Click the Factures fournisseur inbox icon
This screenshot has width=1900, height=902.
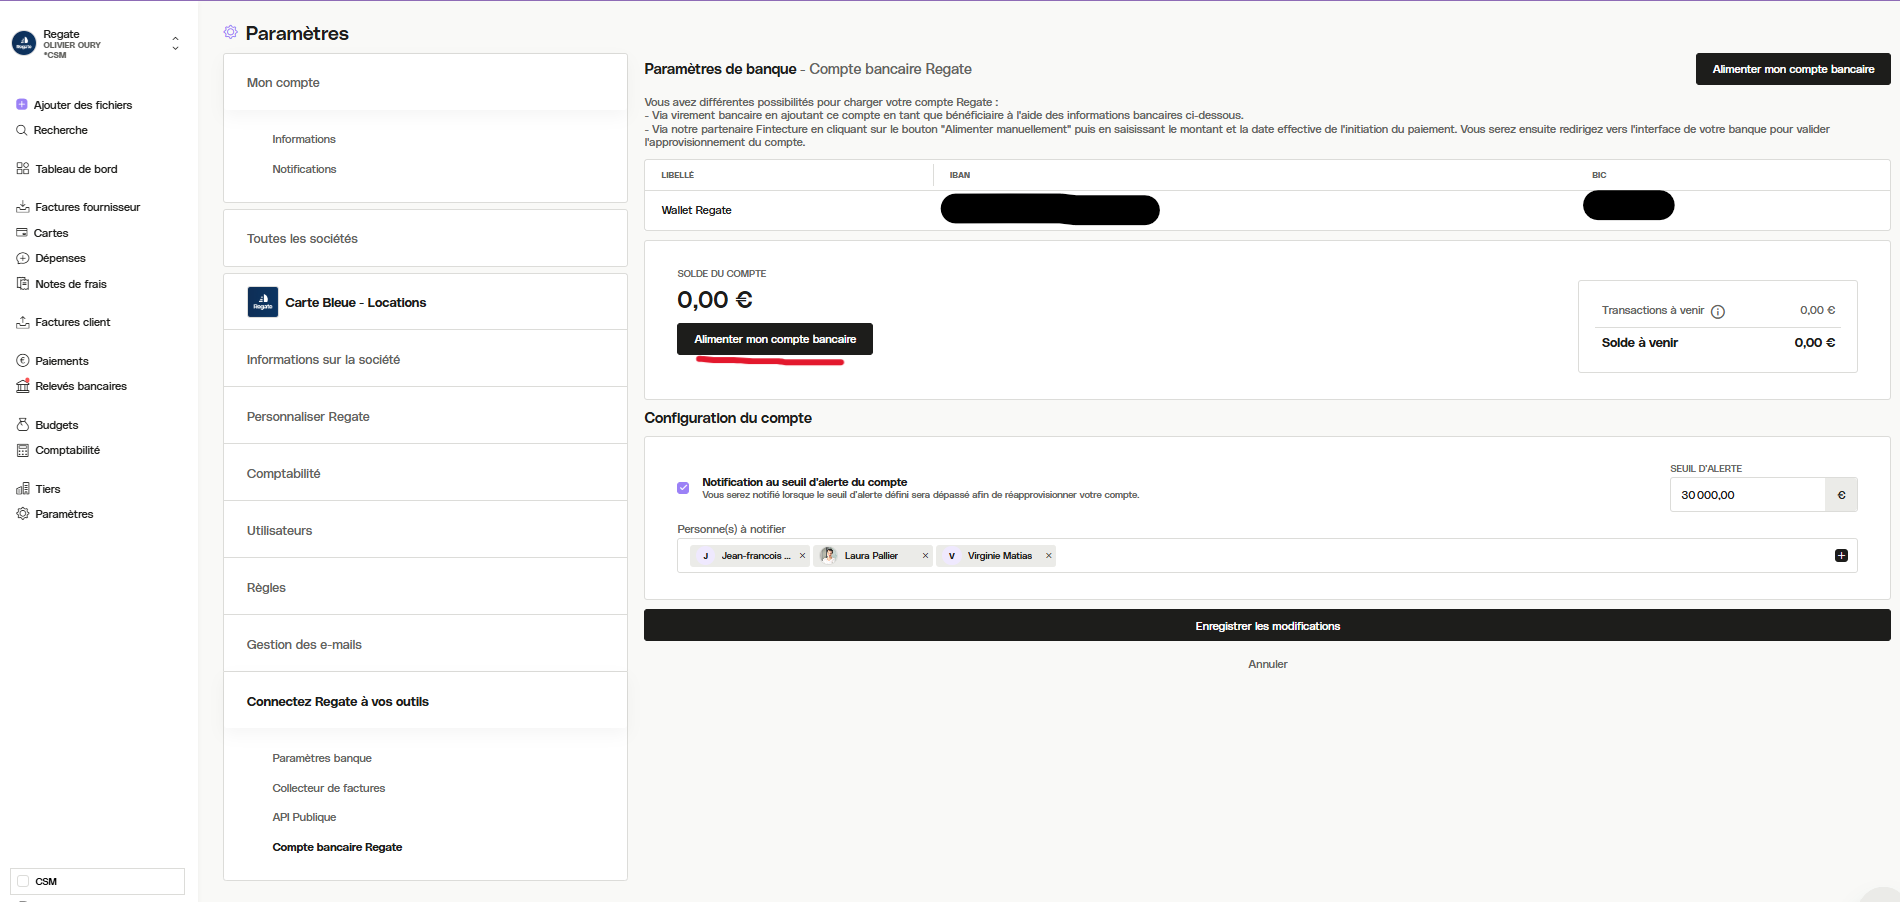pyautogui.click(x=22, y=207)
